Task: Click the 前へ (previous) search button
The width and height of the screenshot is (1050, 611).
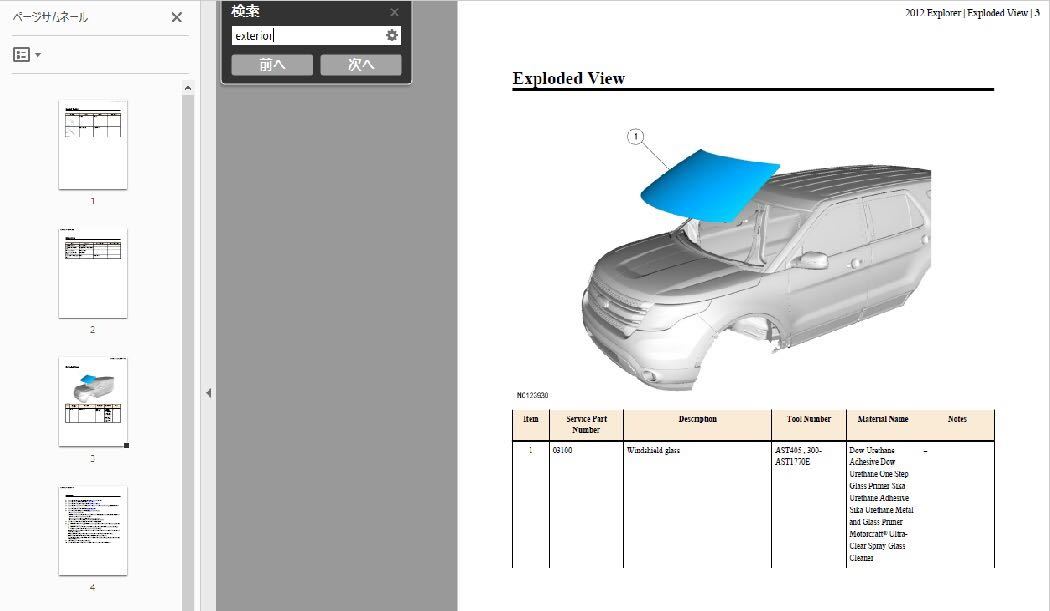Action: click(272, 65)
